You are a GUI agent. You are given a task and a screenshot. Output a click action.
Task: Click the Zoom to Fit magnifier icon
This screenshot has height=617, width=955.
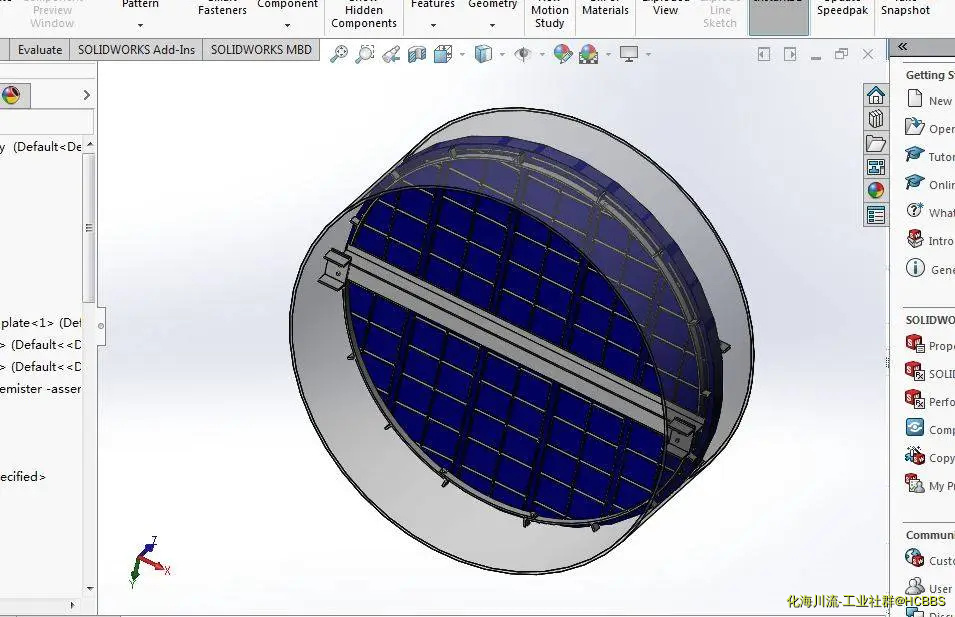pos(339,54)
